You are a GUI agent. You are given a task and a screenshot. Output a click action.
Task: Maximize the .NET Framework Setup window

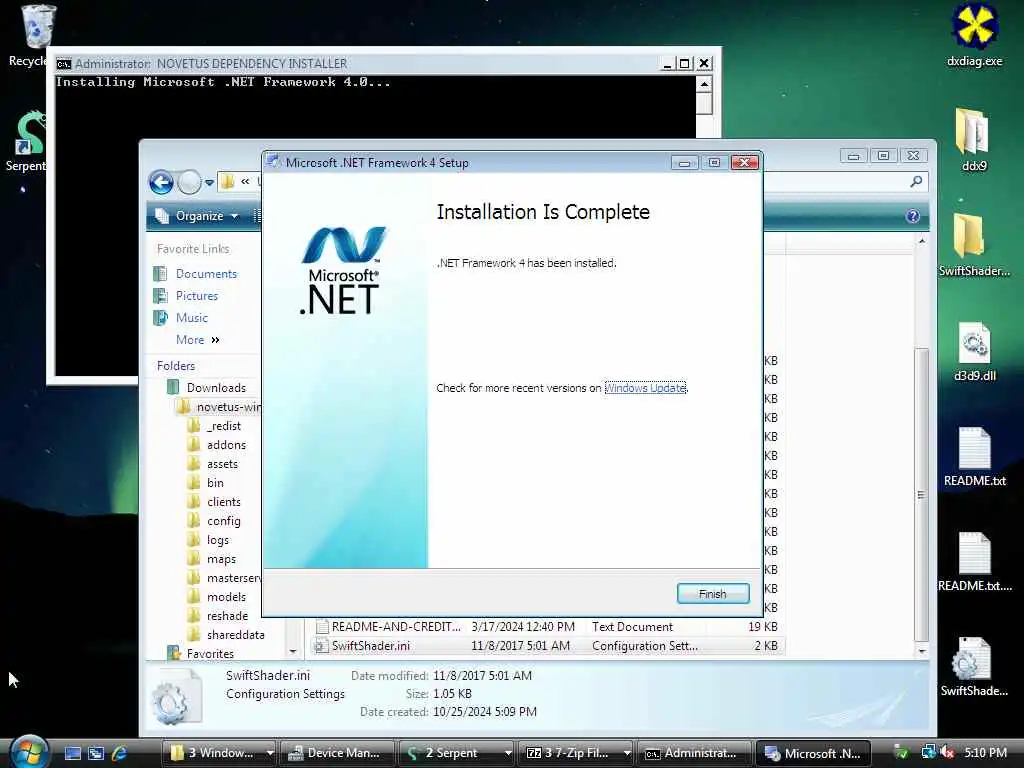[x=714, y=162]
